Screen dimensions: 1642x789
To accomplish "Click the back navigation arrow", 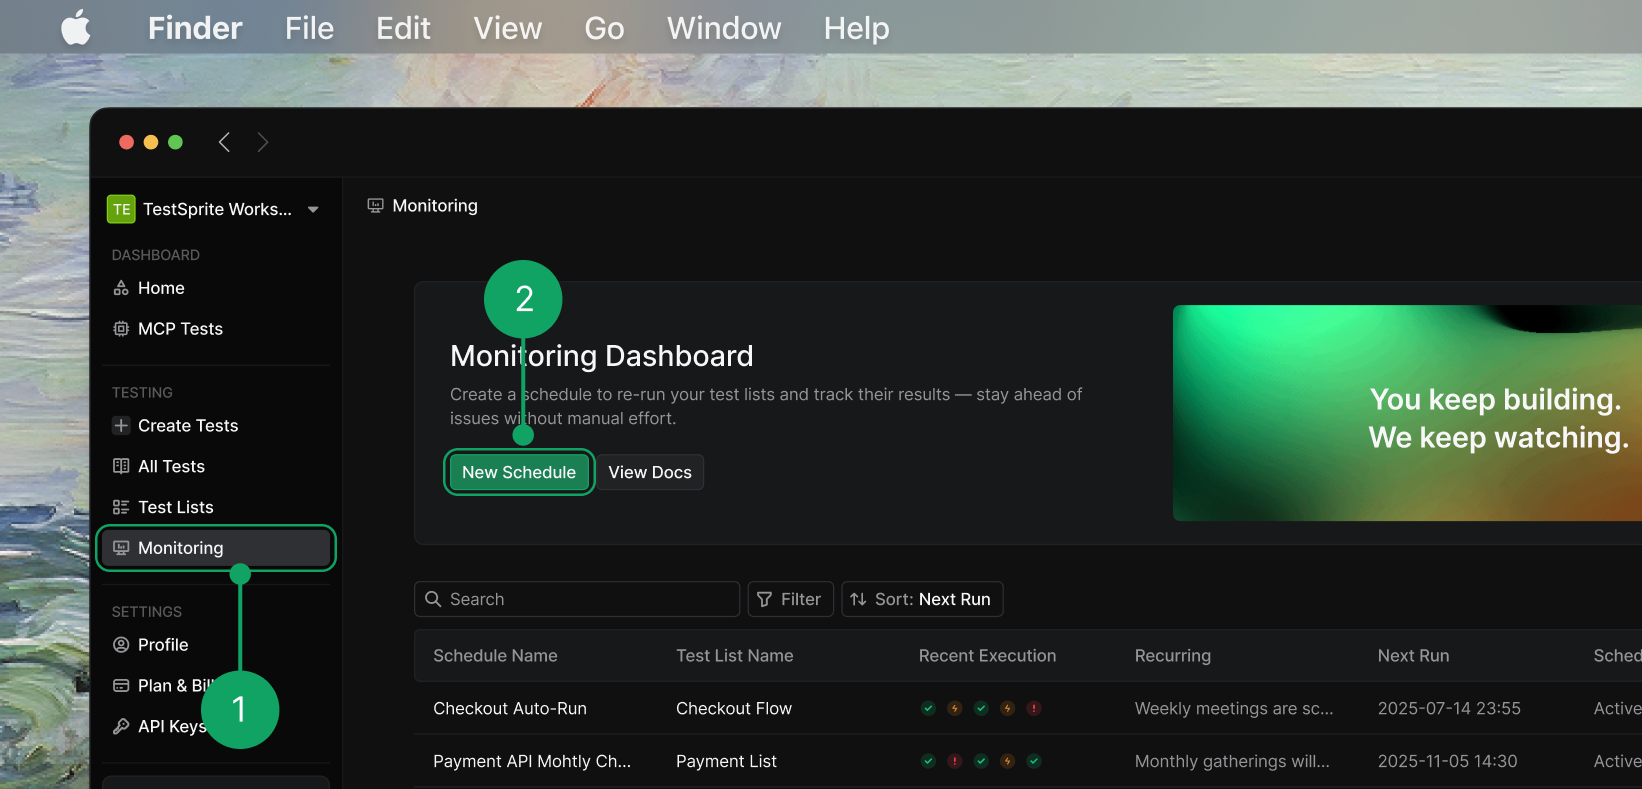I will point(225,142).
